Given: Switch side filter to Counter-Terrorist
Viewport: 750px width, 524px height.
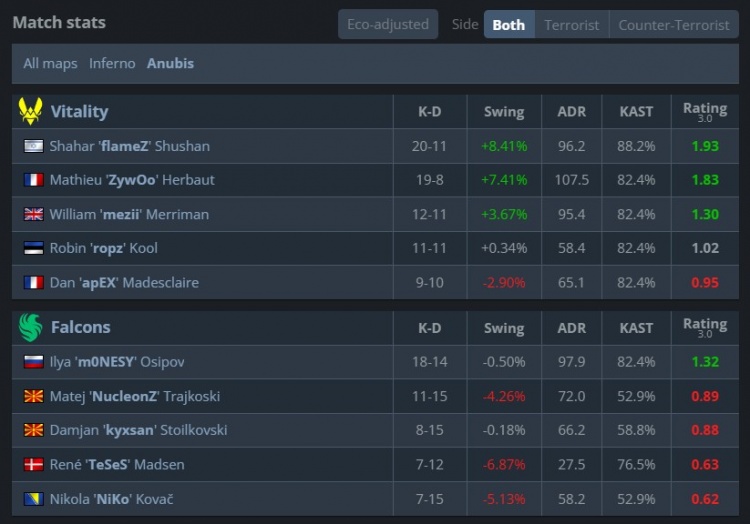Looking at the screenshot, I should pyautogui.click(x=674, y=24).
